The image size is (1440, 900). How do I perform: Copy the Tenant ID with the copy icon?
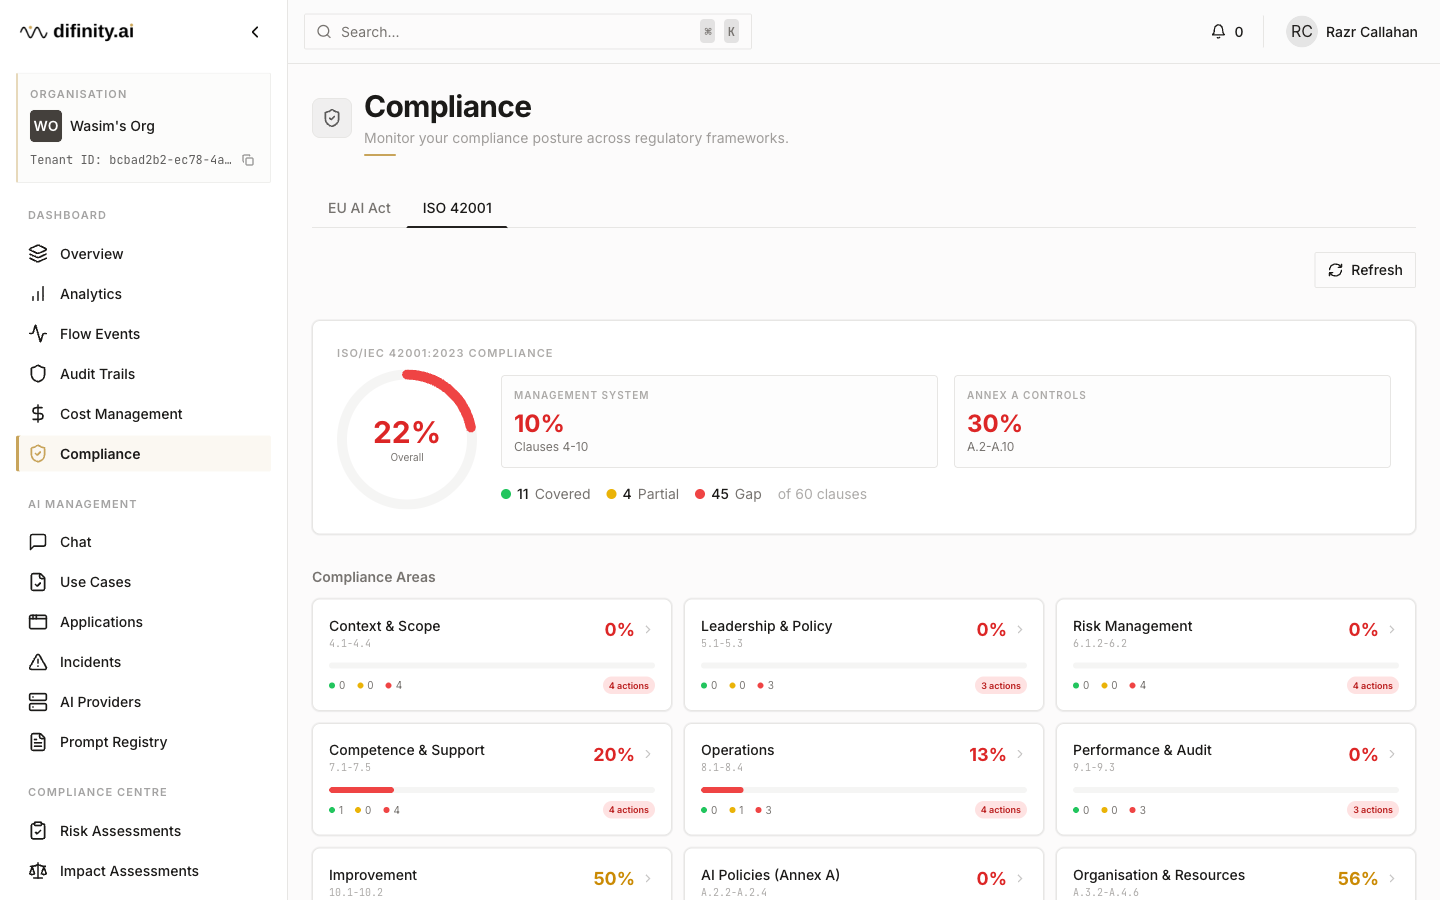tap(248, 160)
